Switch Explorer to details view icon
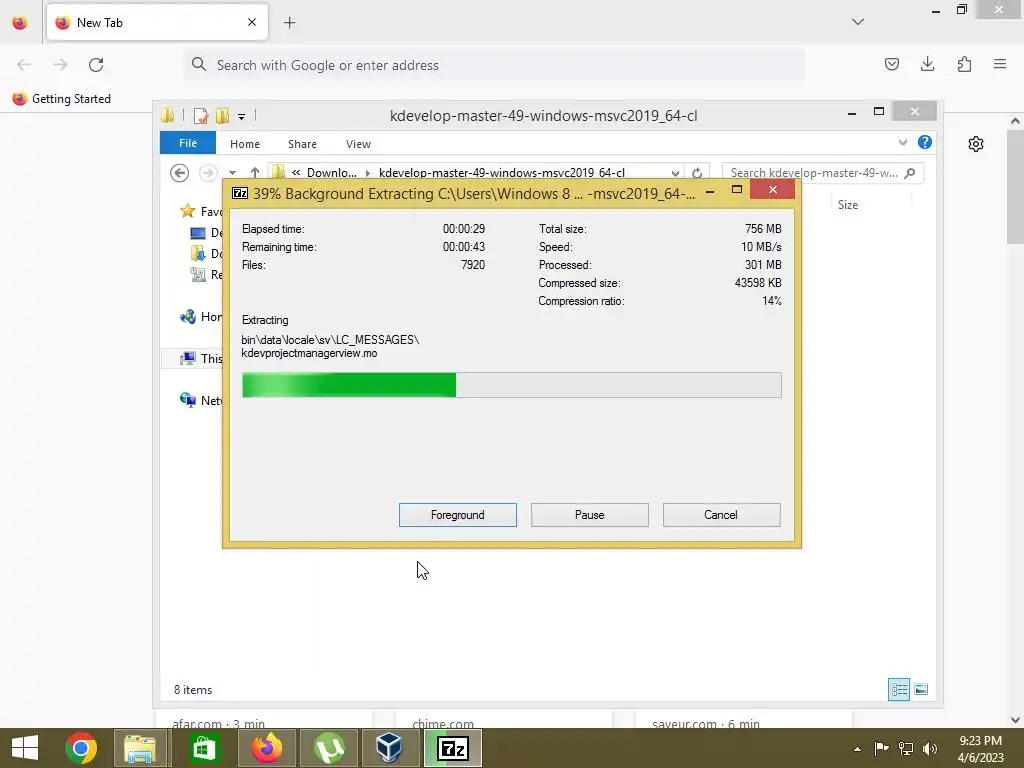The image size is (1024, 768). (899, 689)
